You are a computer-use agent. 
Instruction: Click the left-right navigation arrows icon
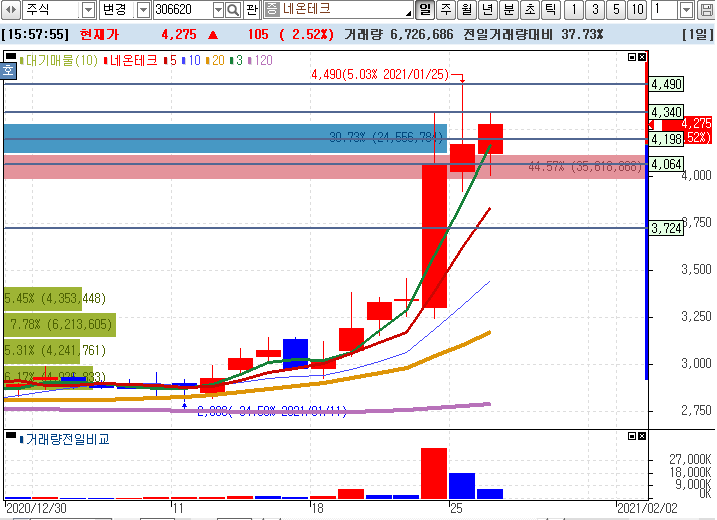pyautogui.click(x=11, y=10)
